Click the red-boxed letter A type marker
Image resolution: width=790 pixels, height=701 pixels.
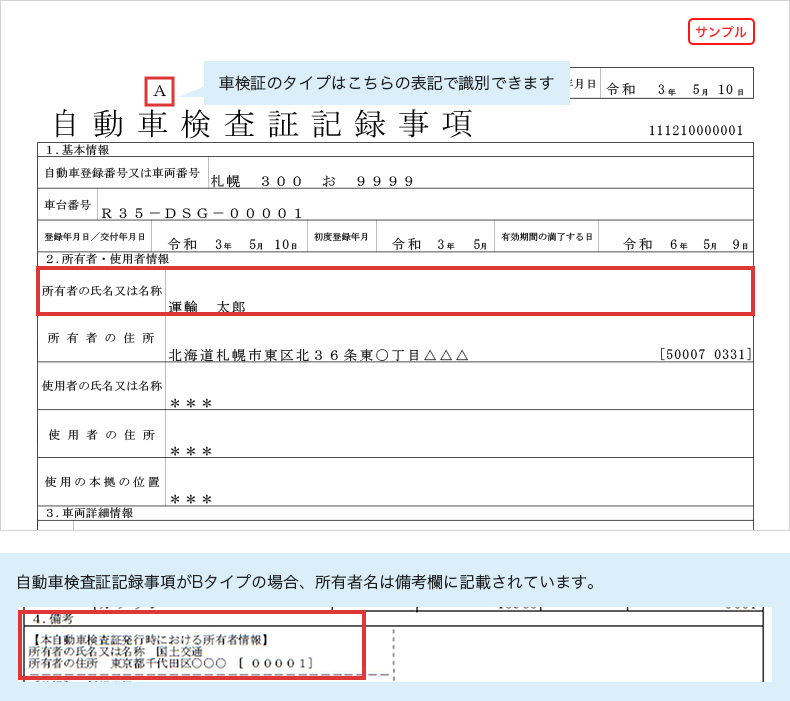(x=160, y=92)
